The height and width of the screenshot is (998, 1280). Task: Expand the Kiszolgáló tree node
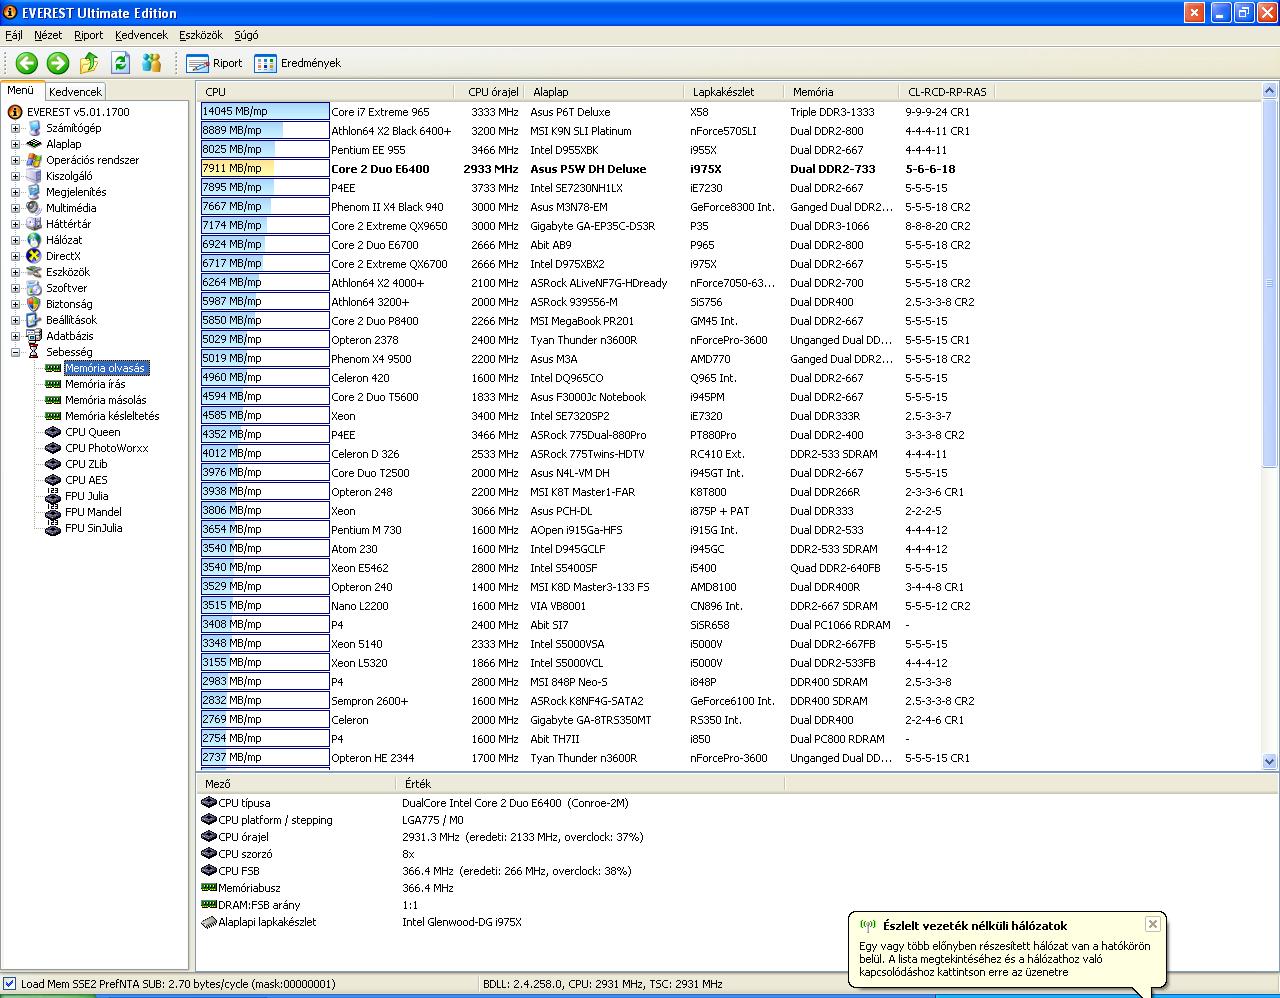coord(15,176)
